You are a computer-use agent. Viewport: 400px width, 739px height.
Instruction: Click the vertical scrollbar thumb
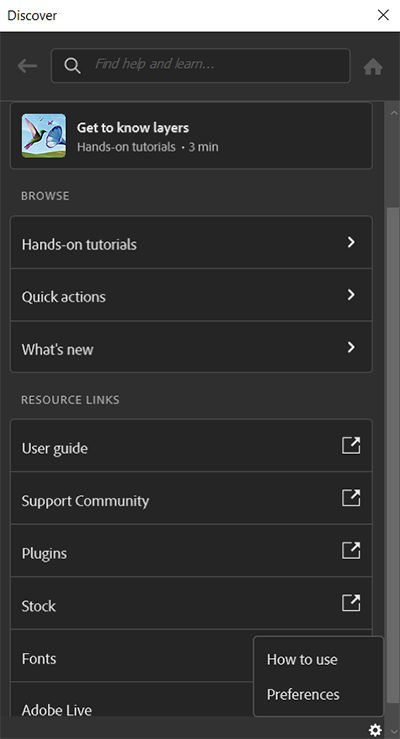[x=392, y=455]
